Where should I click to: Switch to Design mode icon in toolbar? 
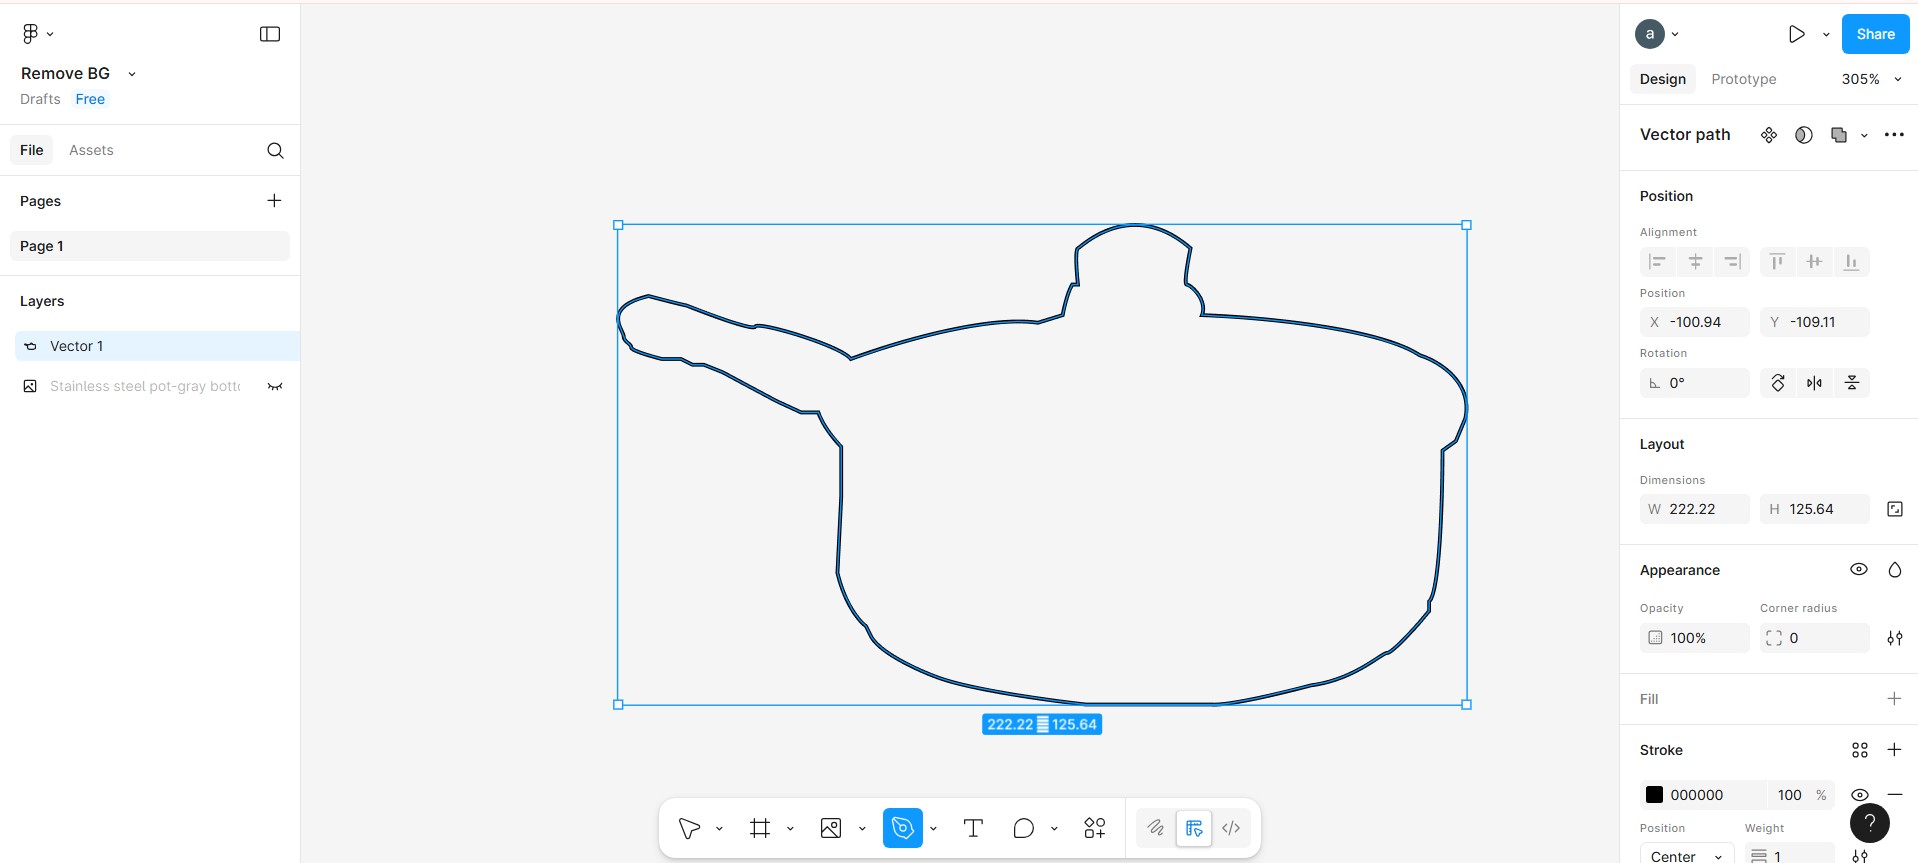pos(1194,828)
